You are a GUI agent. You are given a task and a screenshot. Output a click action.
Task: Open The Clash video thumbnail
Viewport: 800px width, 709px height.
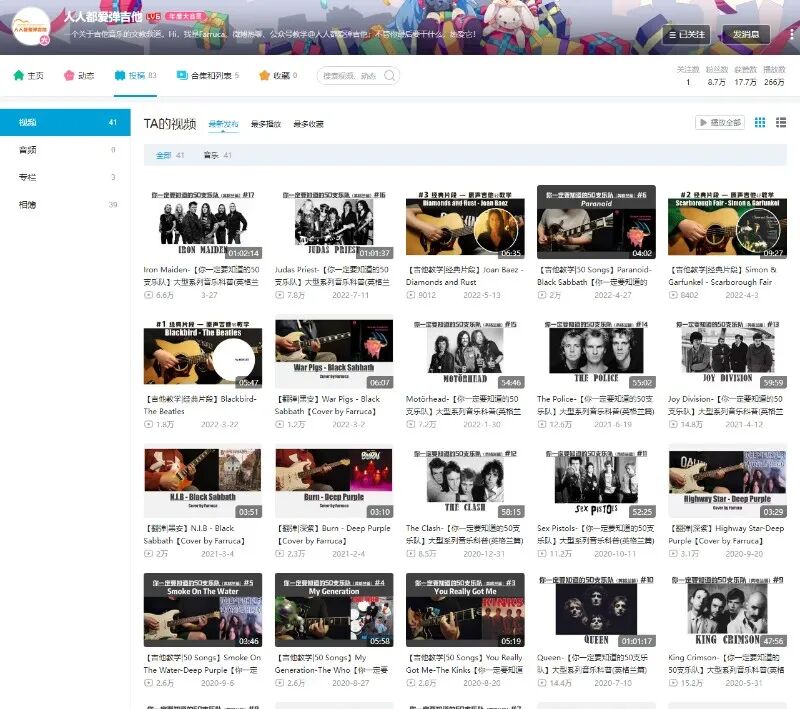[465, 481]
